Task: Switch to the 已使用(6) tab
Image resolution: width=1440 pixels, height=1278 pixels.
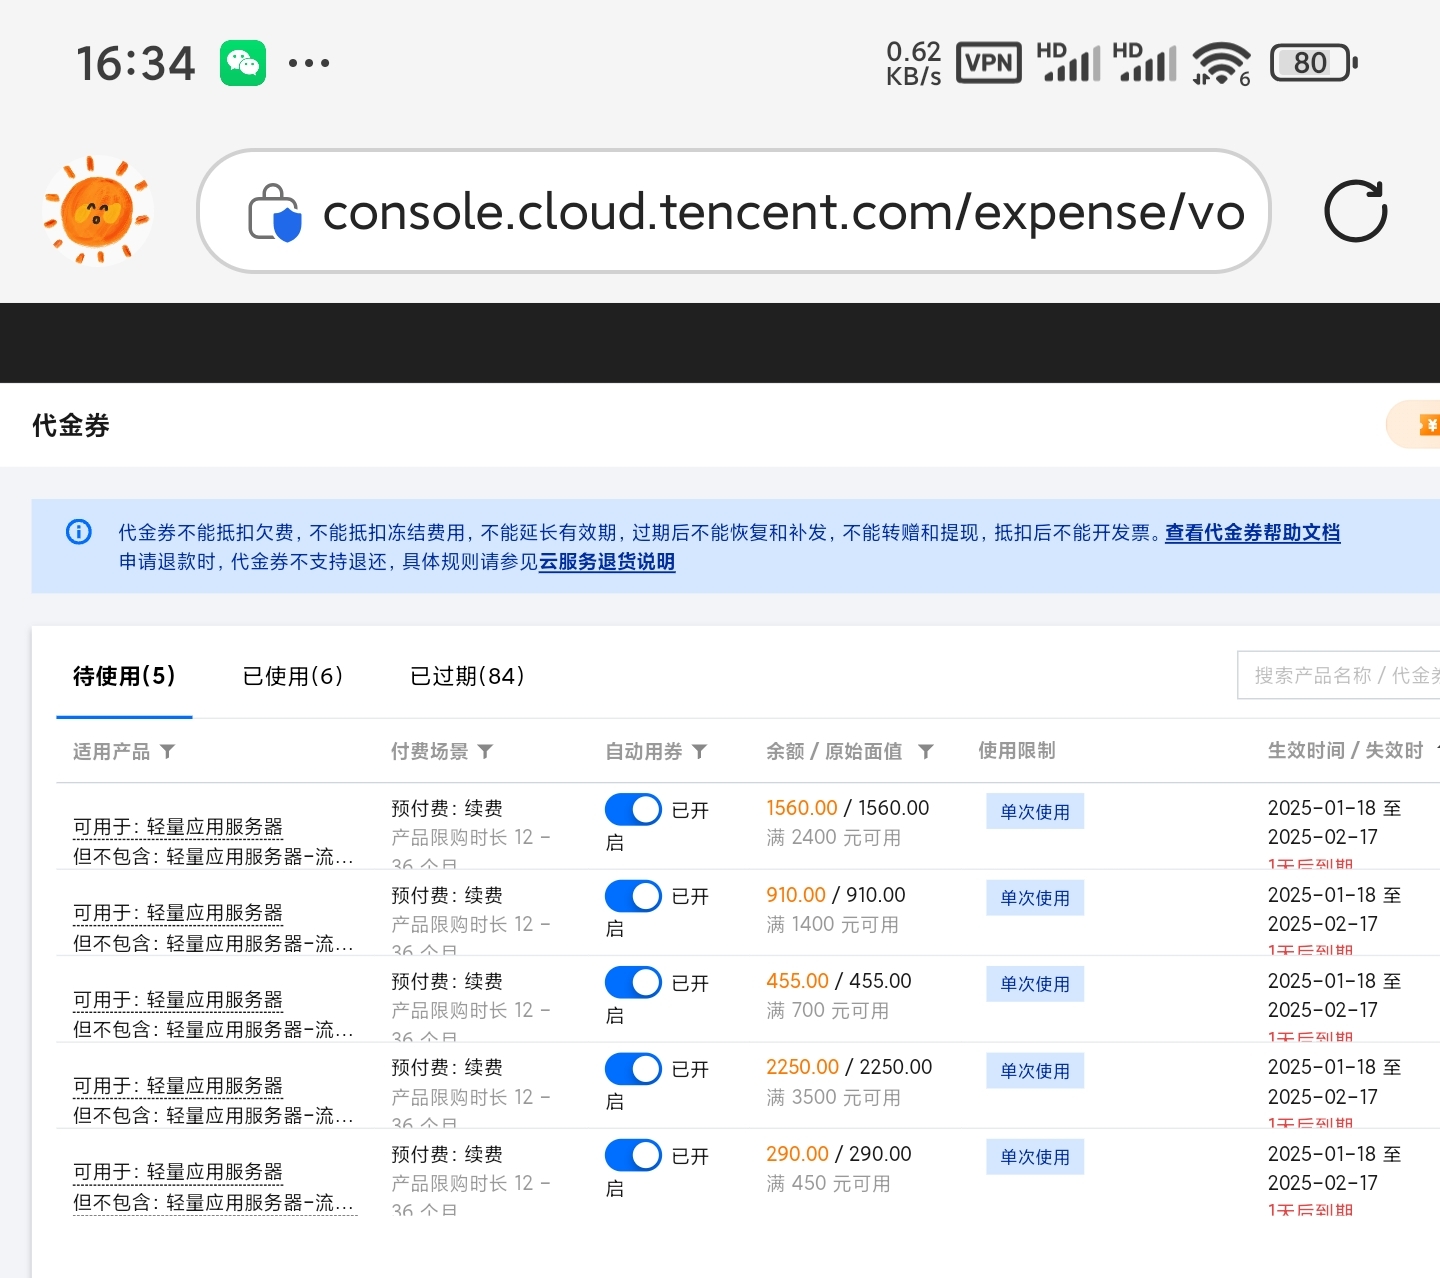Action: (293, 676)
